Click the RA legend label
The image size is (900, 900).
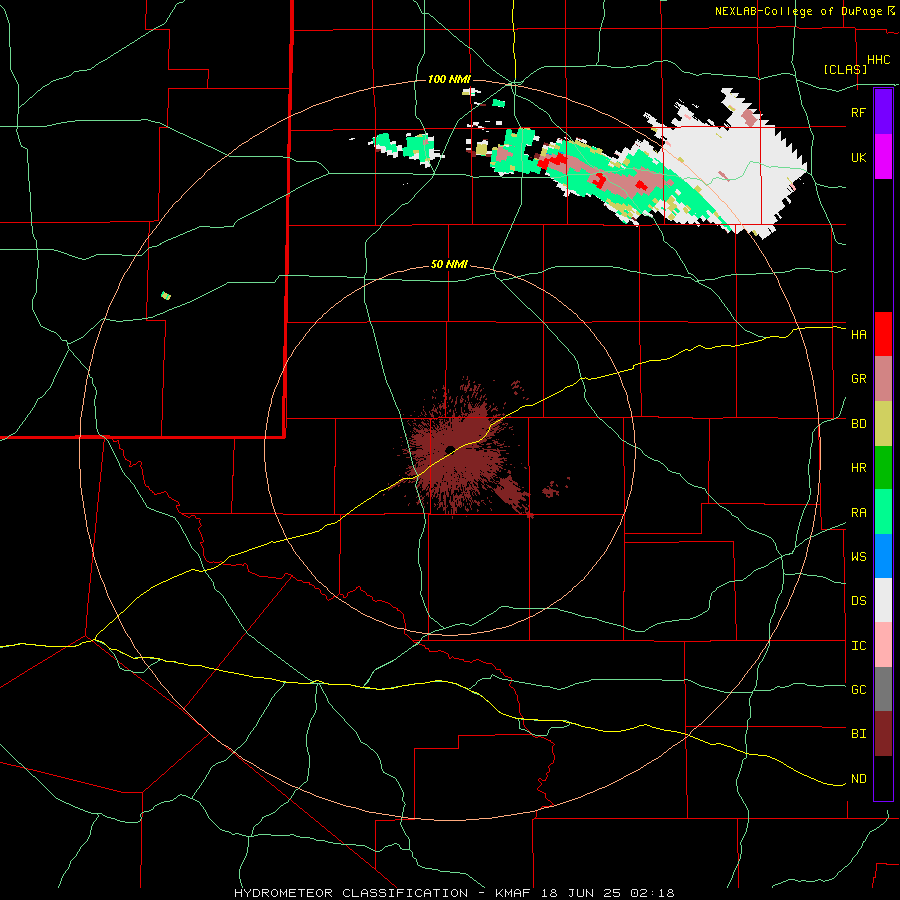[x=858, y=513]
